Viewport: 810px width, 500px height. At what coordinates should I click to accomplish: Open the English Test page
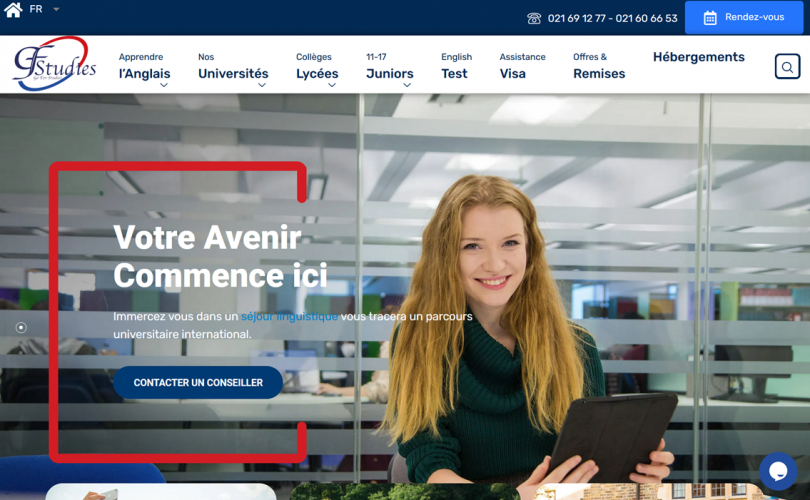click(456, 66)
